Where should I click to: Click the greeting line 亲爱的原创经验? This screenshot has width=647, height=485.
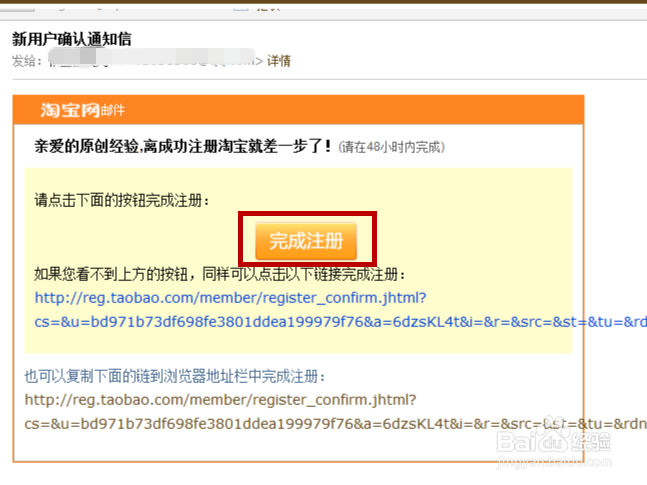tap(183, 147)
